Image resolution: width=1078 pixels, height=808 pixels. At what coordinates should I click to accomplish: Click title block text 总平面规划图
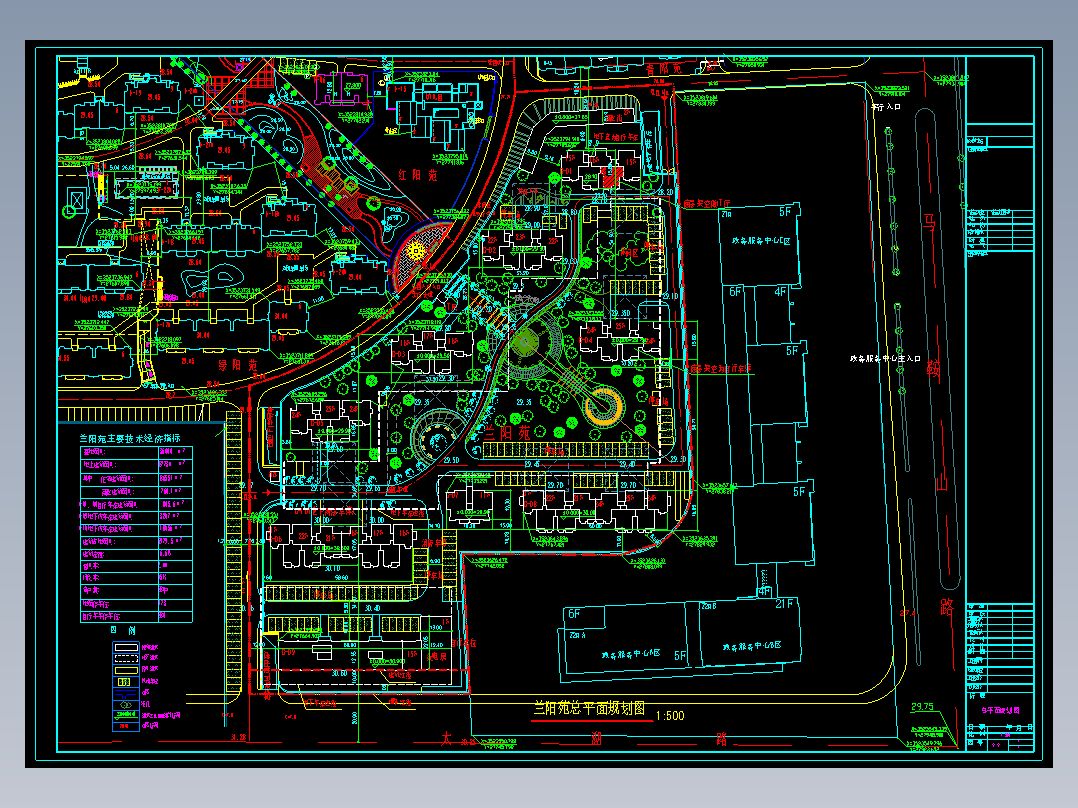tap(1000, 710)
